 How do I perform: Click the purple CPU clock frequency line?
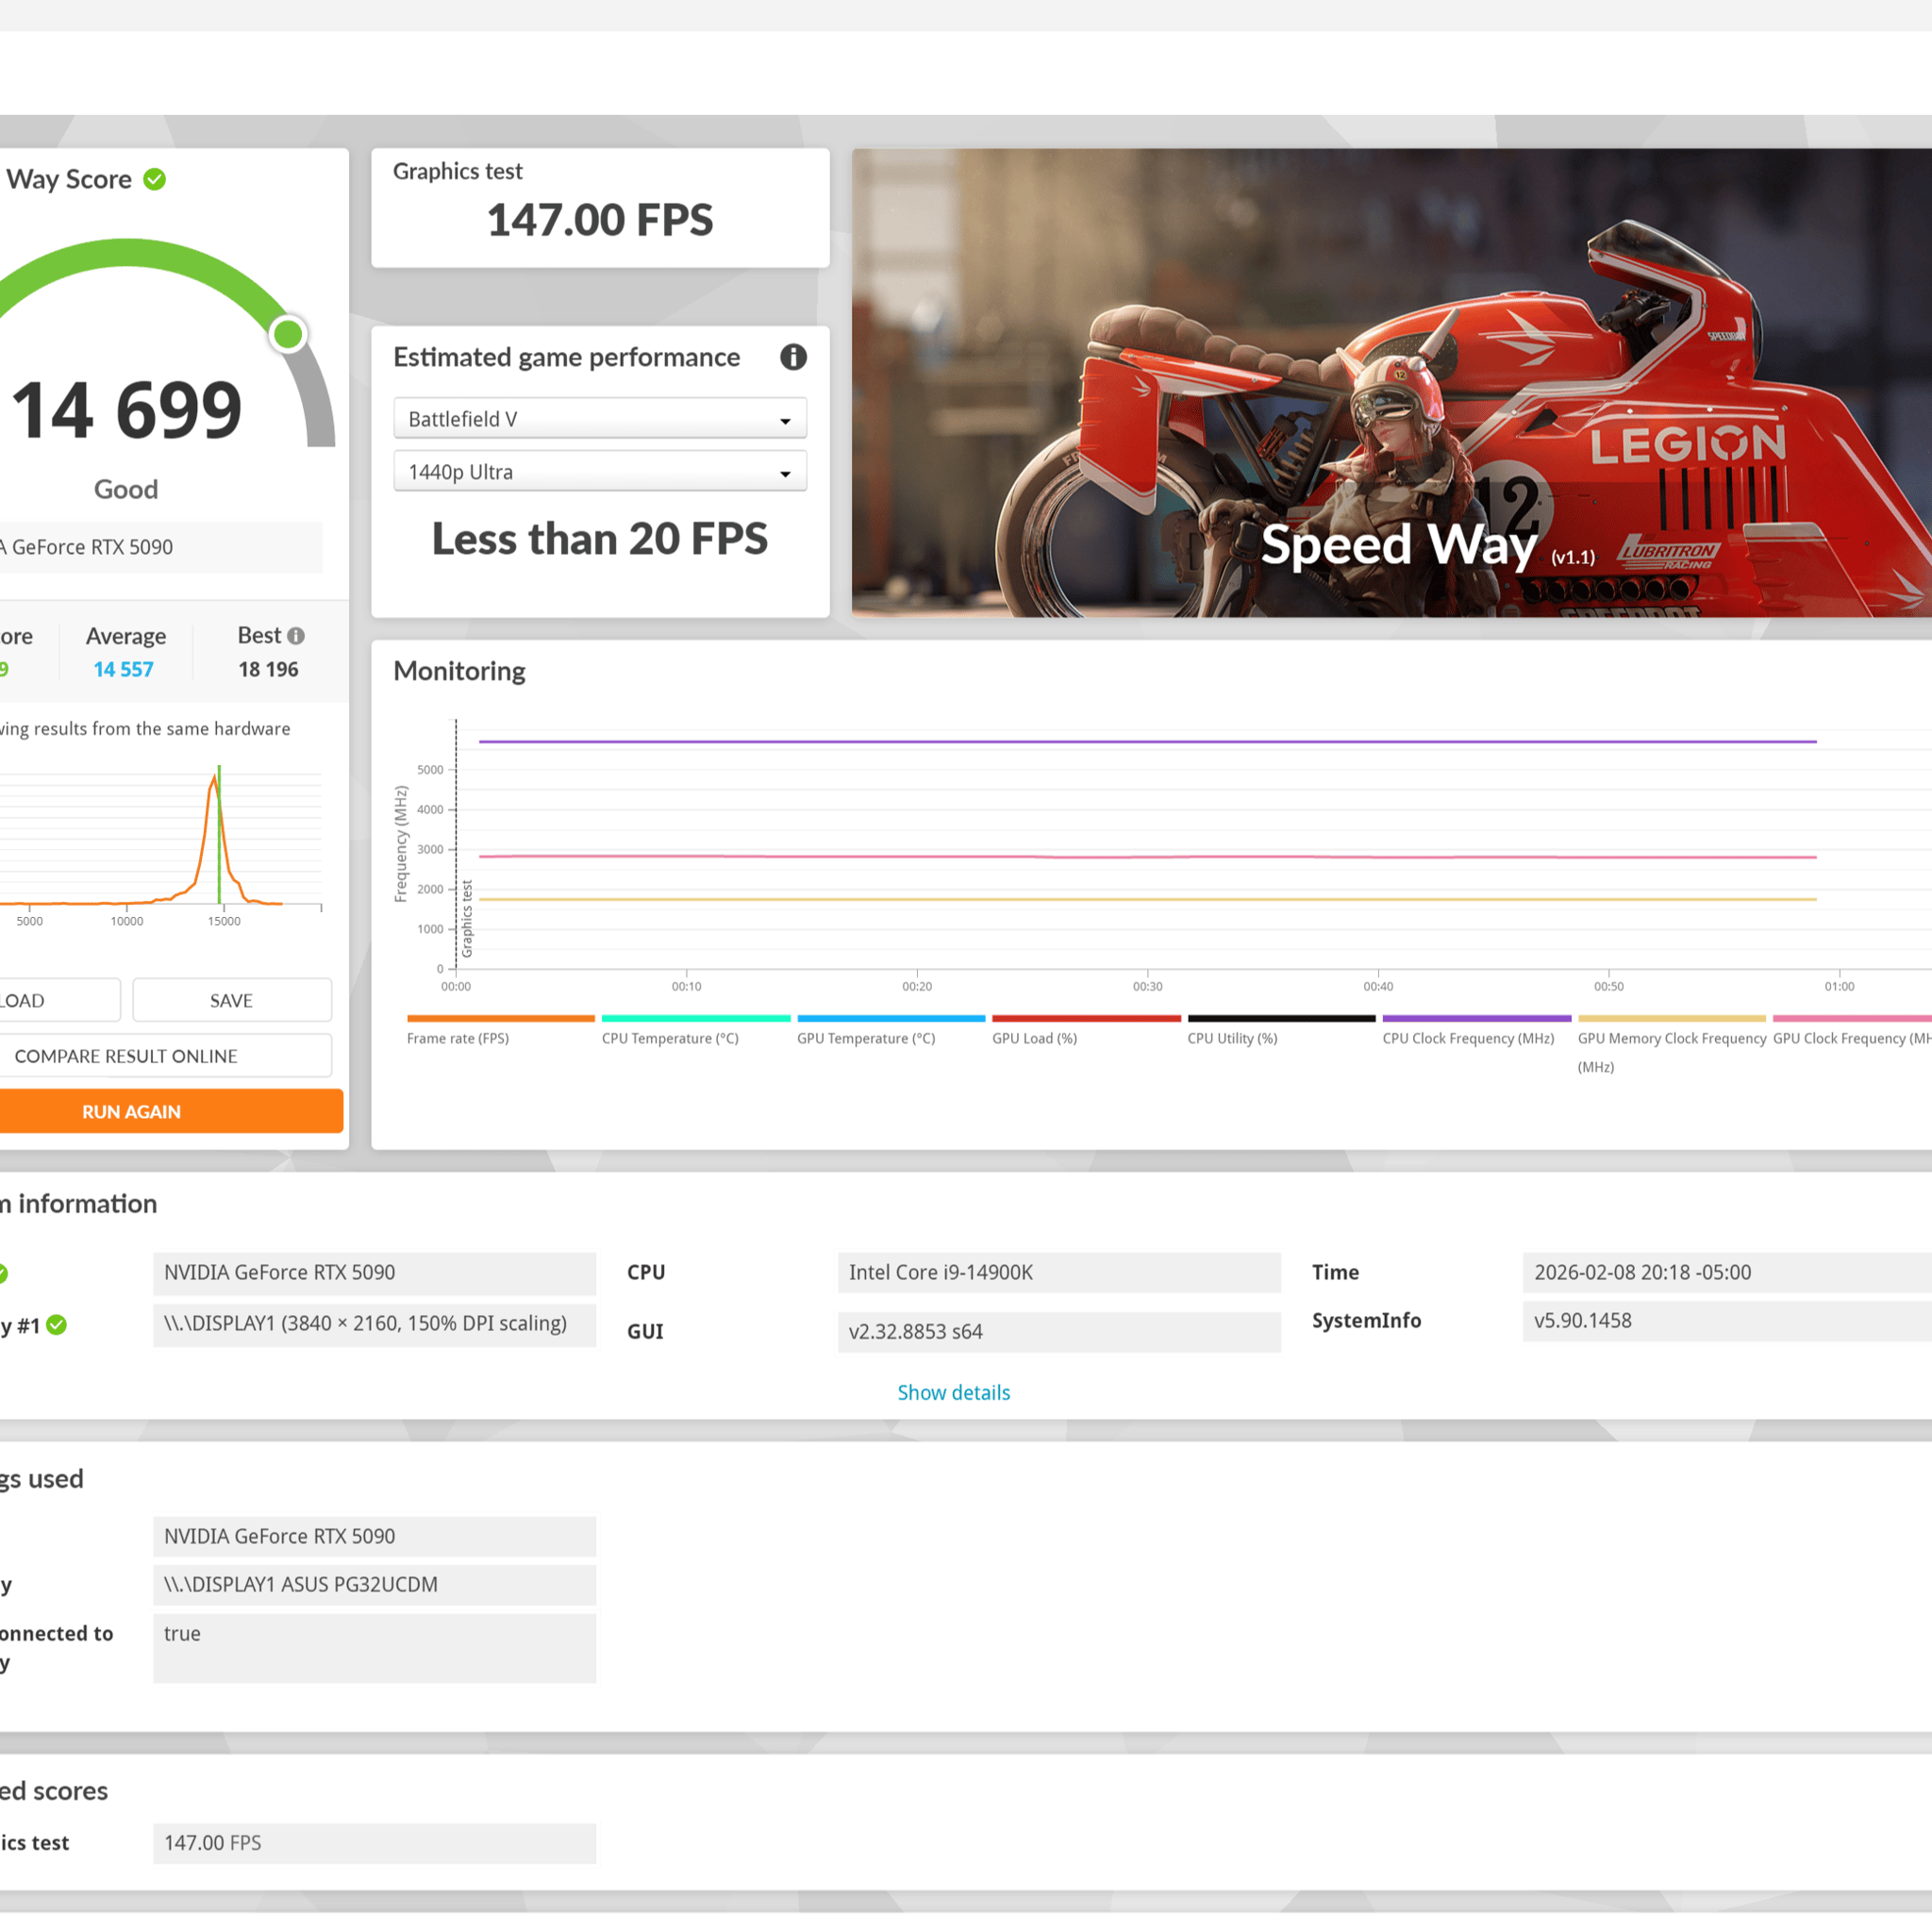[x=1147, y=742]
